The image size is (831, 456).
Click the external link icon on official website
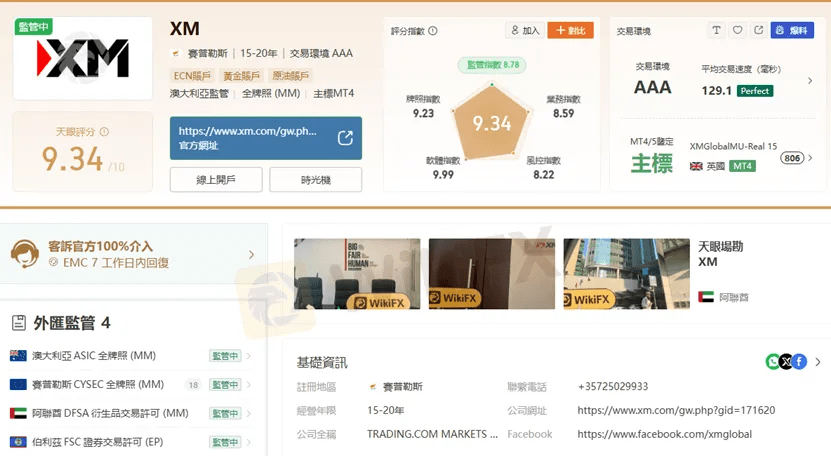pos(345,138)
